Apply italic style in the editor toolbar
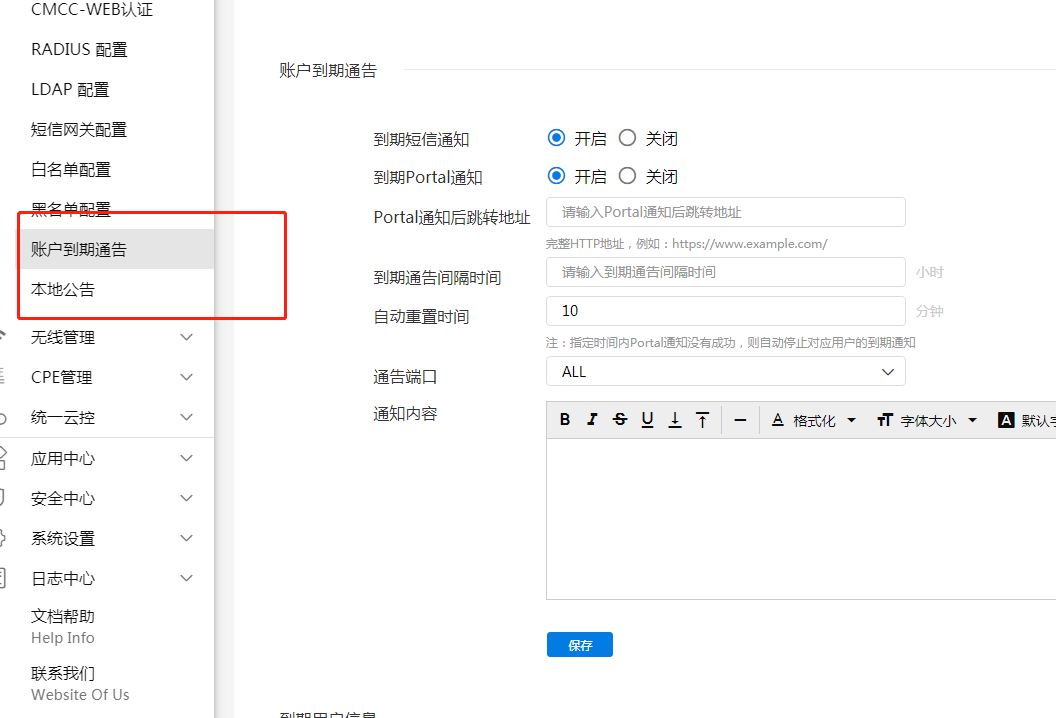This screenshot has height=718, width=1056. (592, 420)
